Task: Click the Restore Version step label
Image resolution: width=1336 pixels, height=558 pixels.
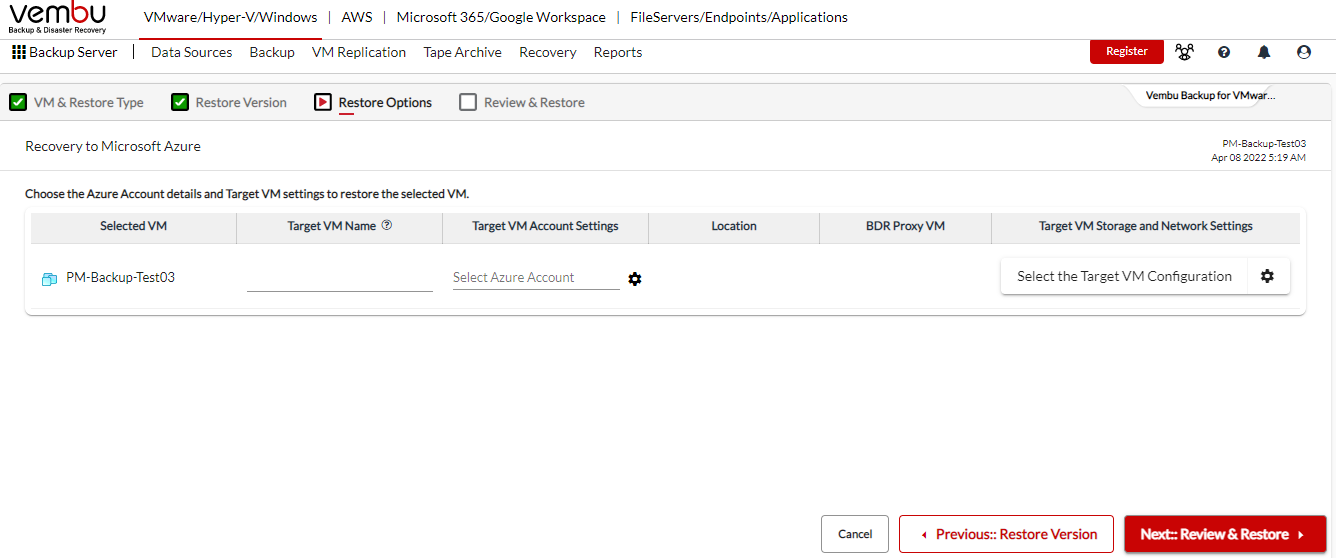Action: coord(241,102)
